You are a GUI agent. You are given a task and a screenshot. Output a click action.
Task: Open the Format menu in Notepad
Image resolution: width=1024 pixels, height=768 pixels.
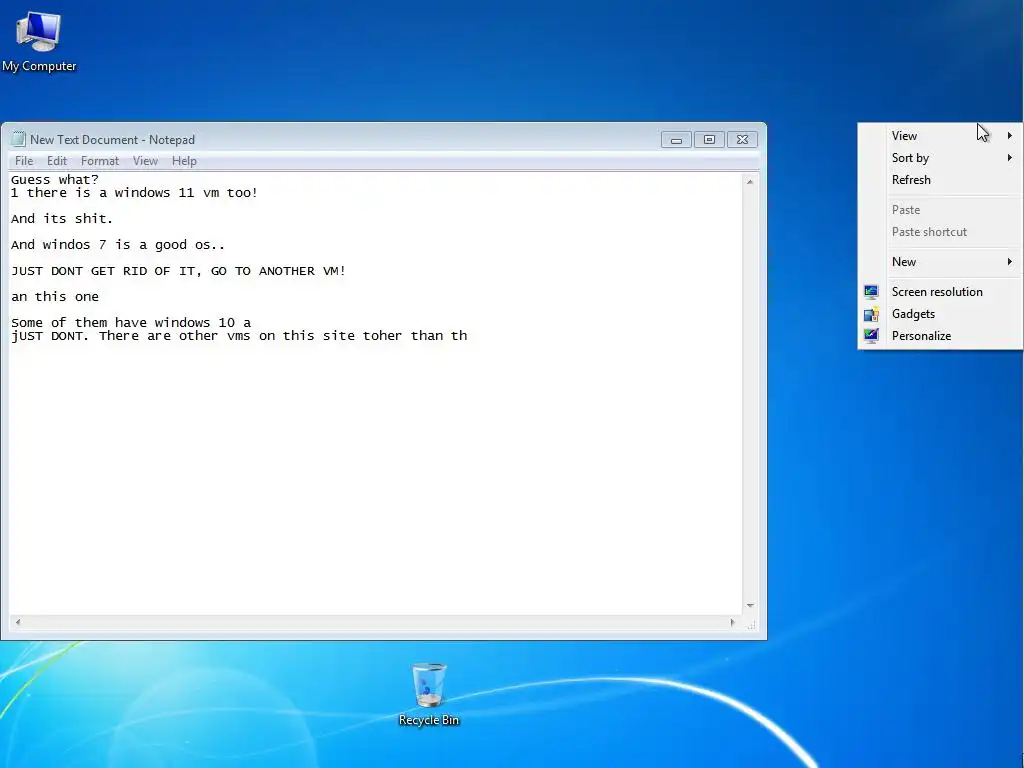tap(100, 161)
